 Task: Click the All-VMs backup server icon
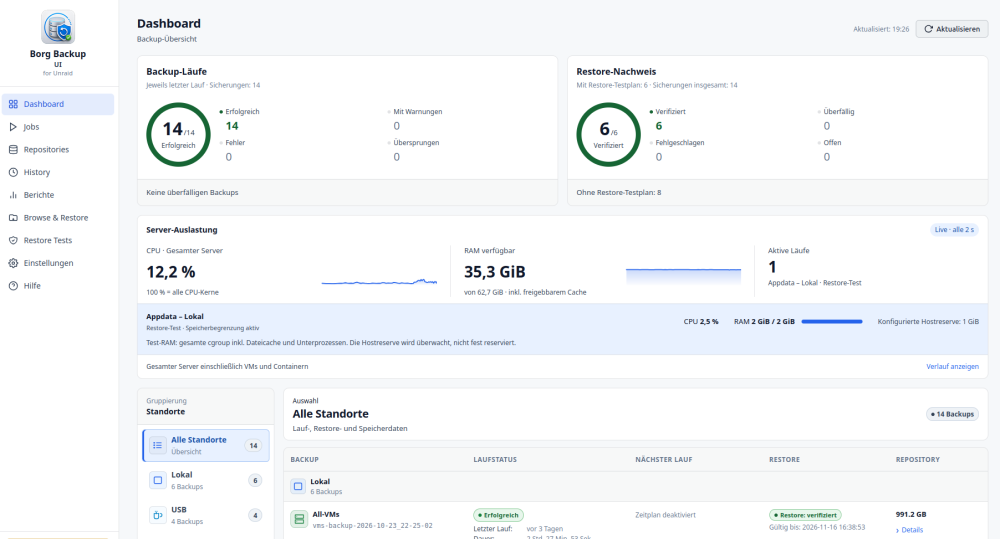[298, 519]
